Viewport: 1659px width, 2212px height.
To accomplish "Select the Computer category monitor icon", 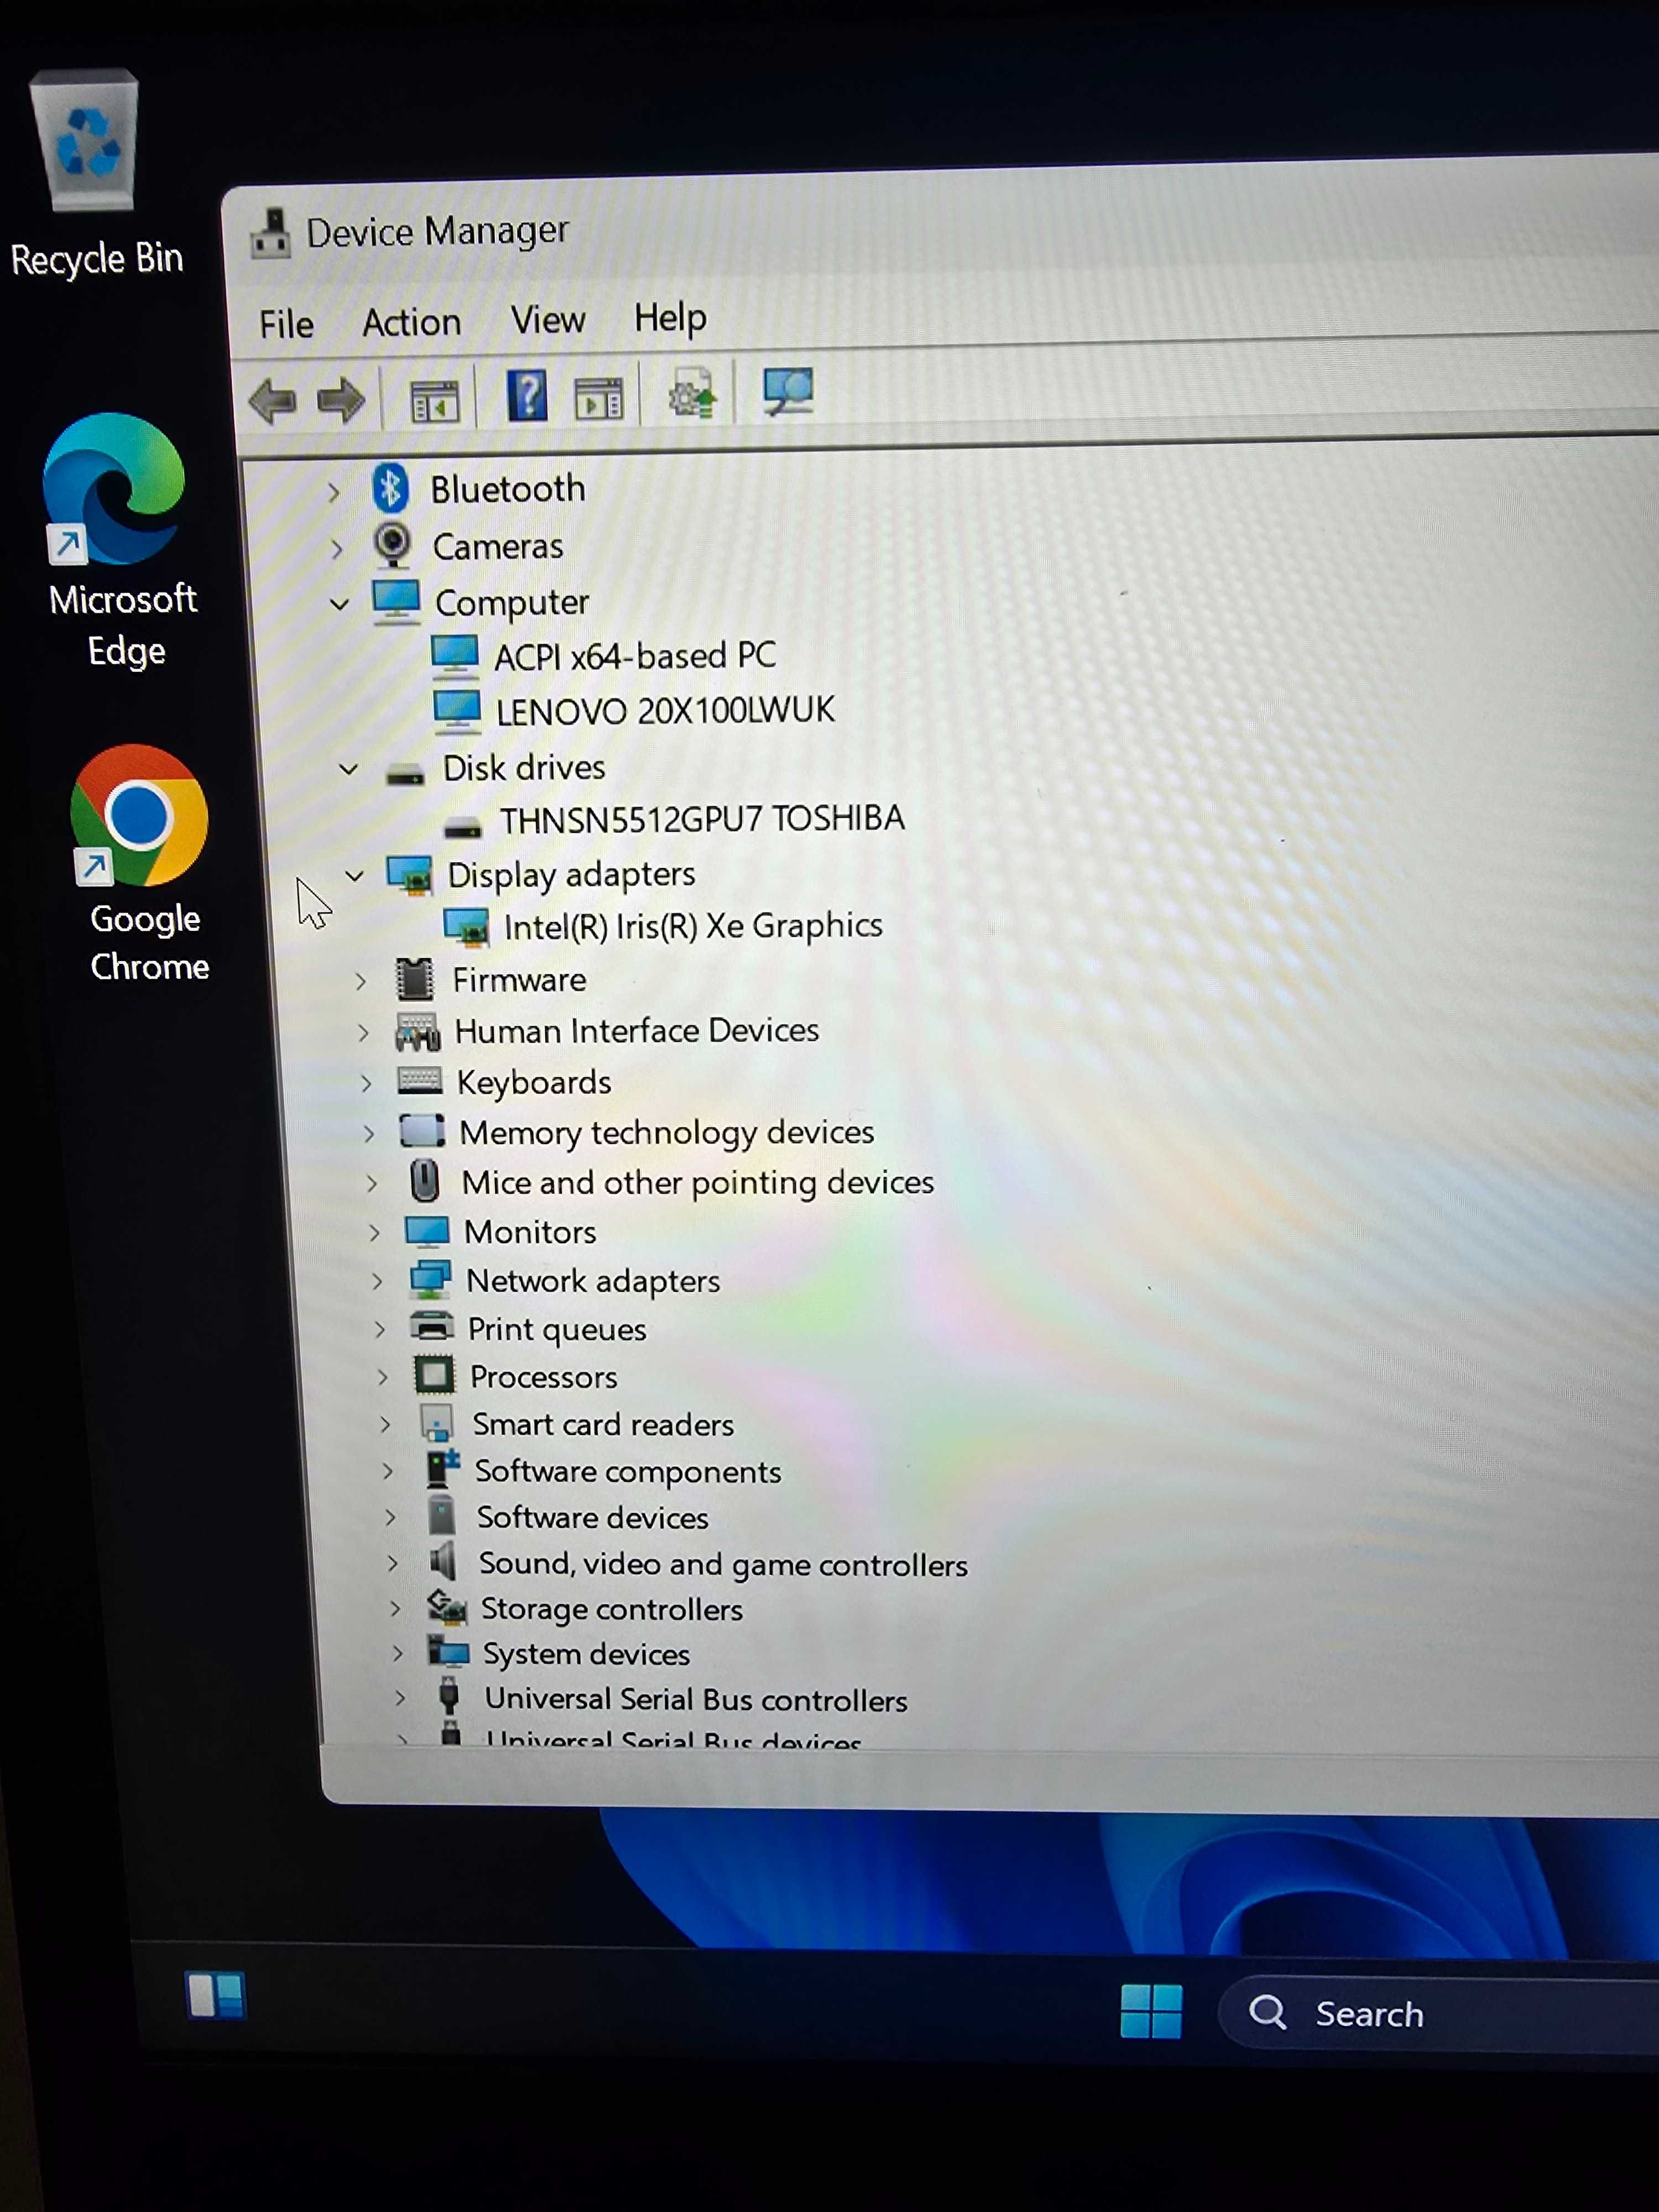I will [x=396, y=601].
